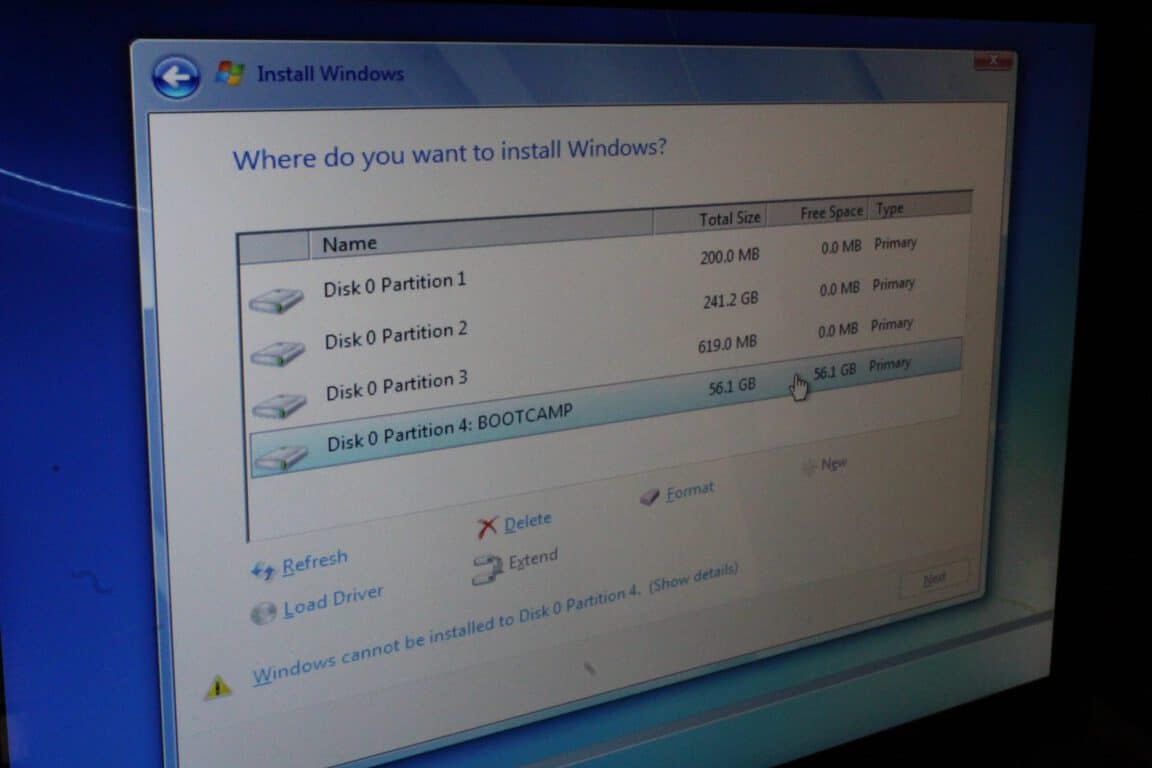Click the Format eraser icon

coord(649,497)
